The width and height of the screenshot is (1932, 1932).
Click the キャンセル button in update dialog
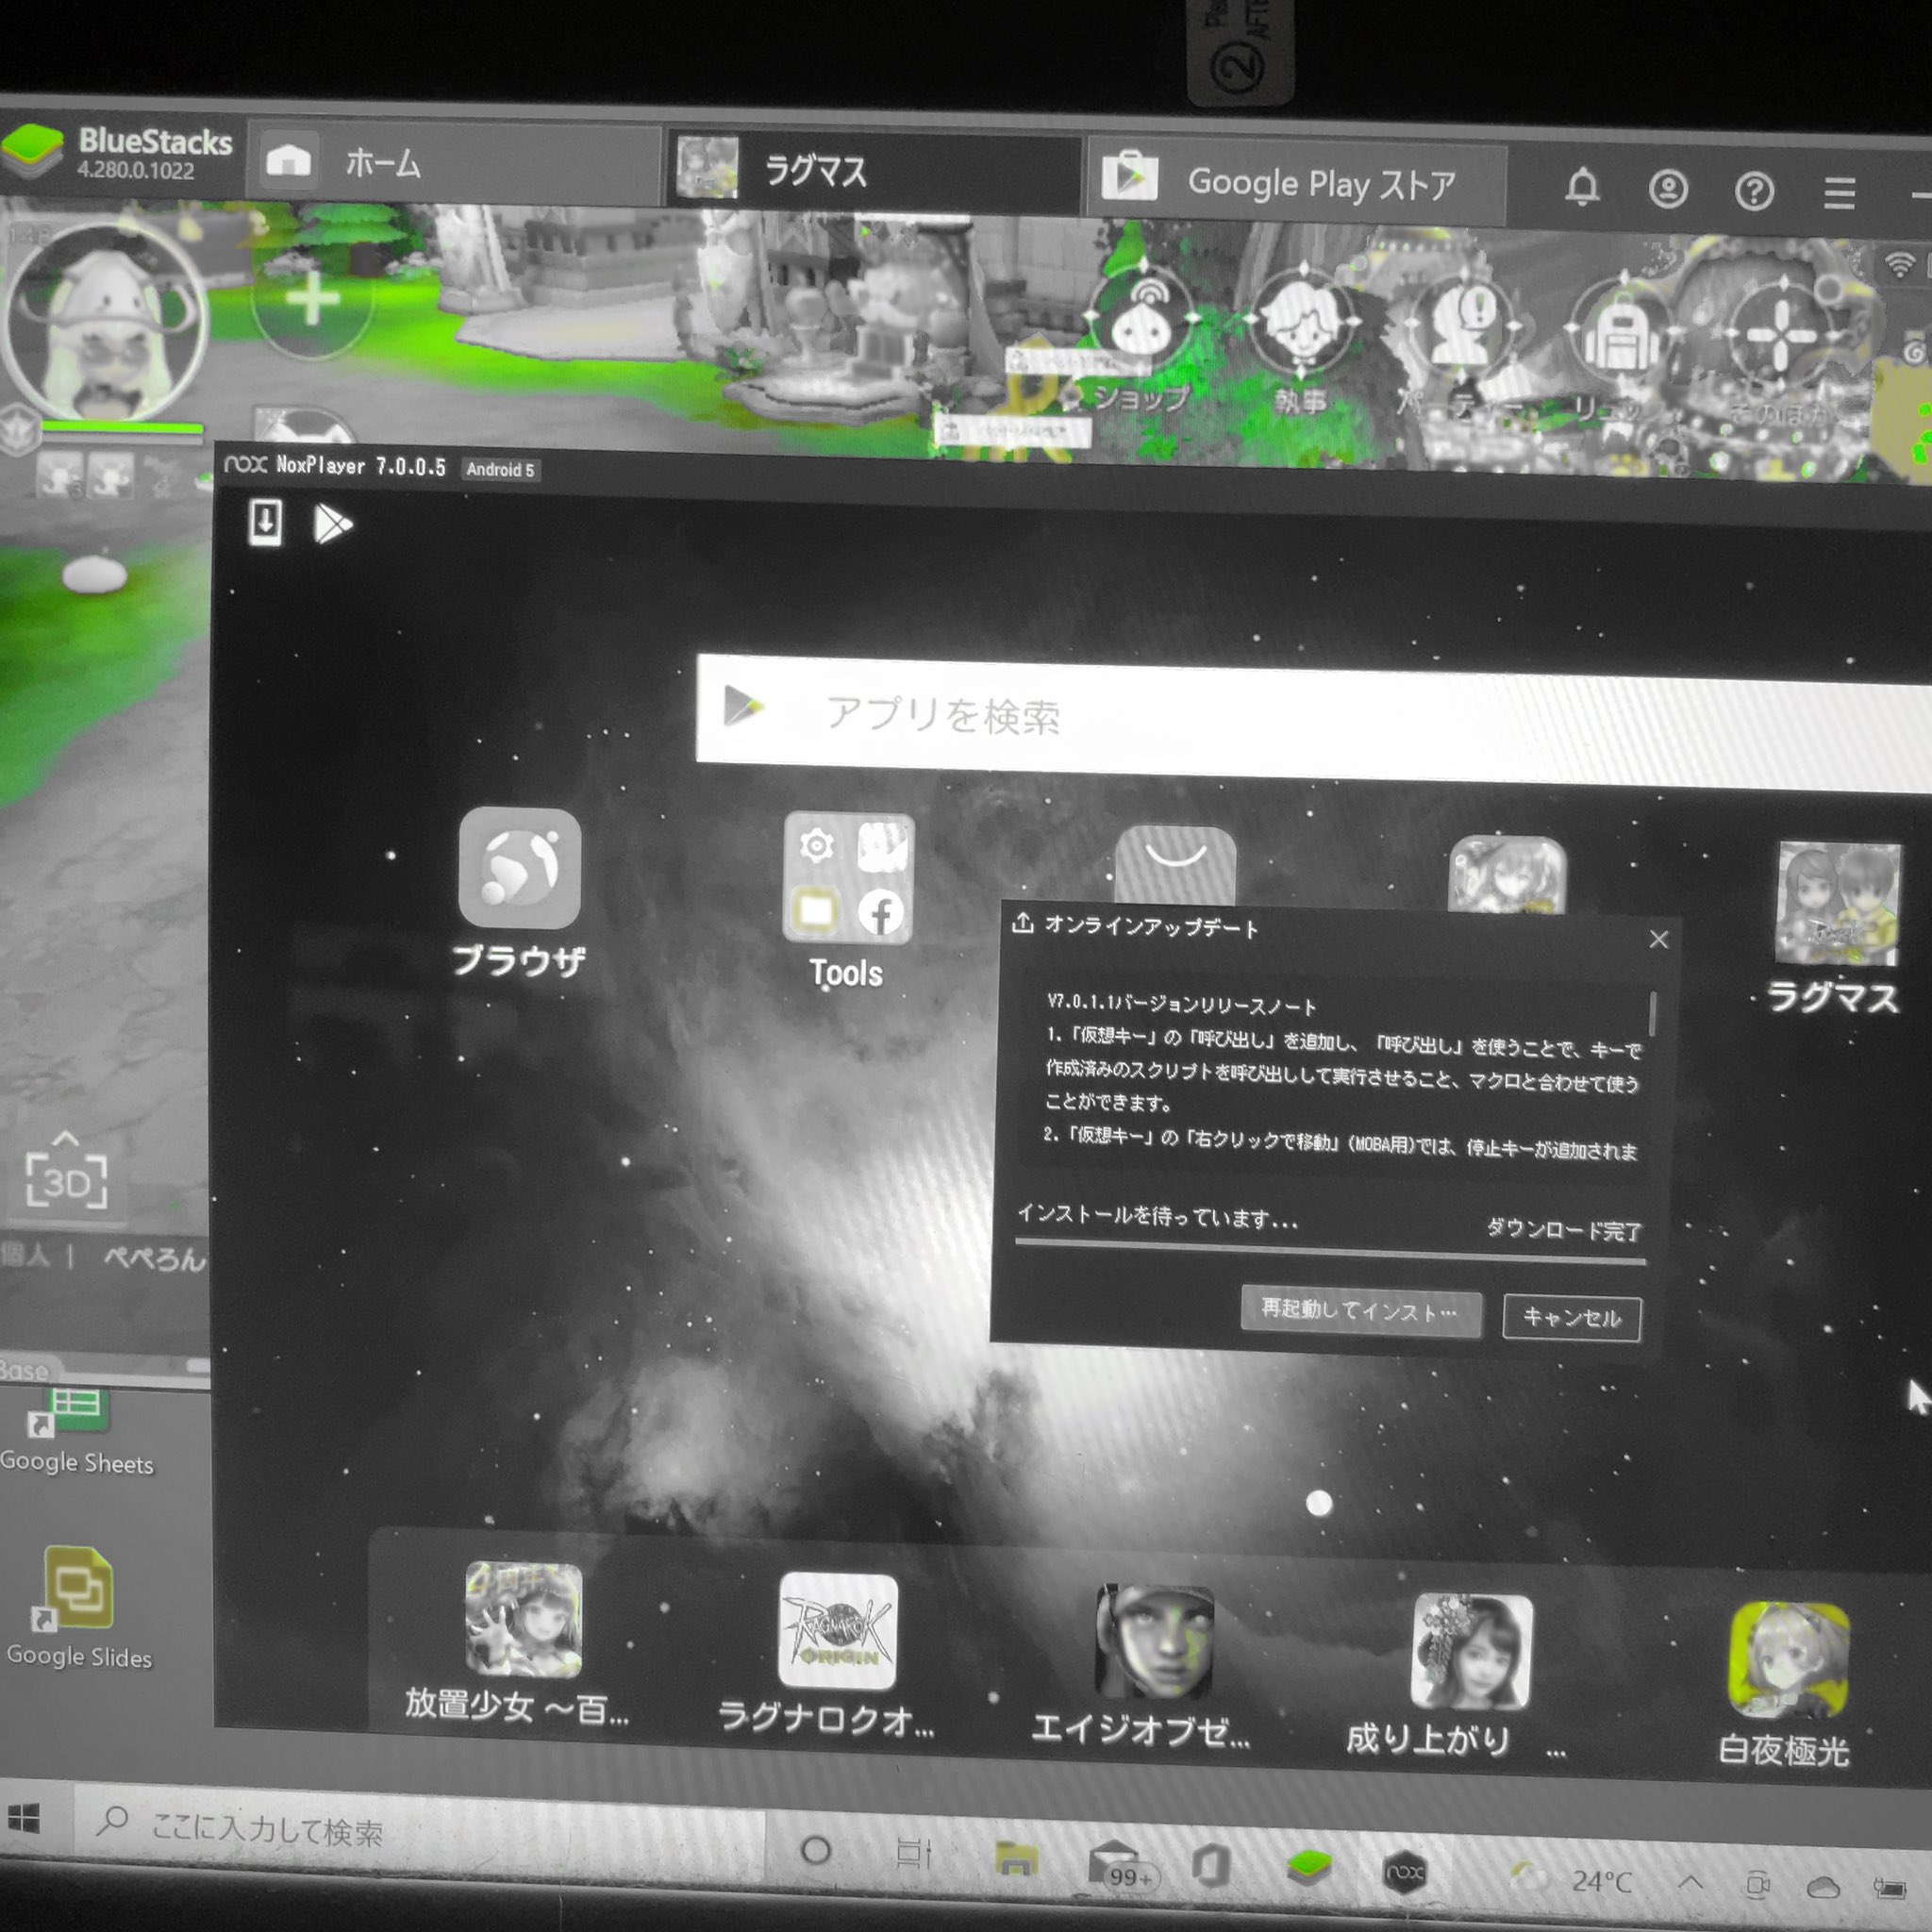tap(1571, 1317)
